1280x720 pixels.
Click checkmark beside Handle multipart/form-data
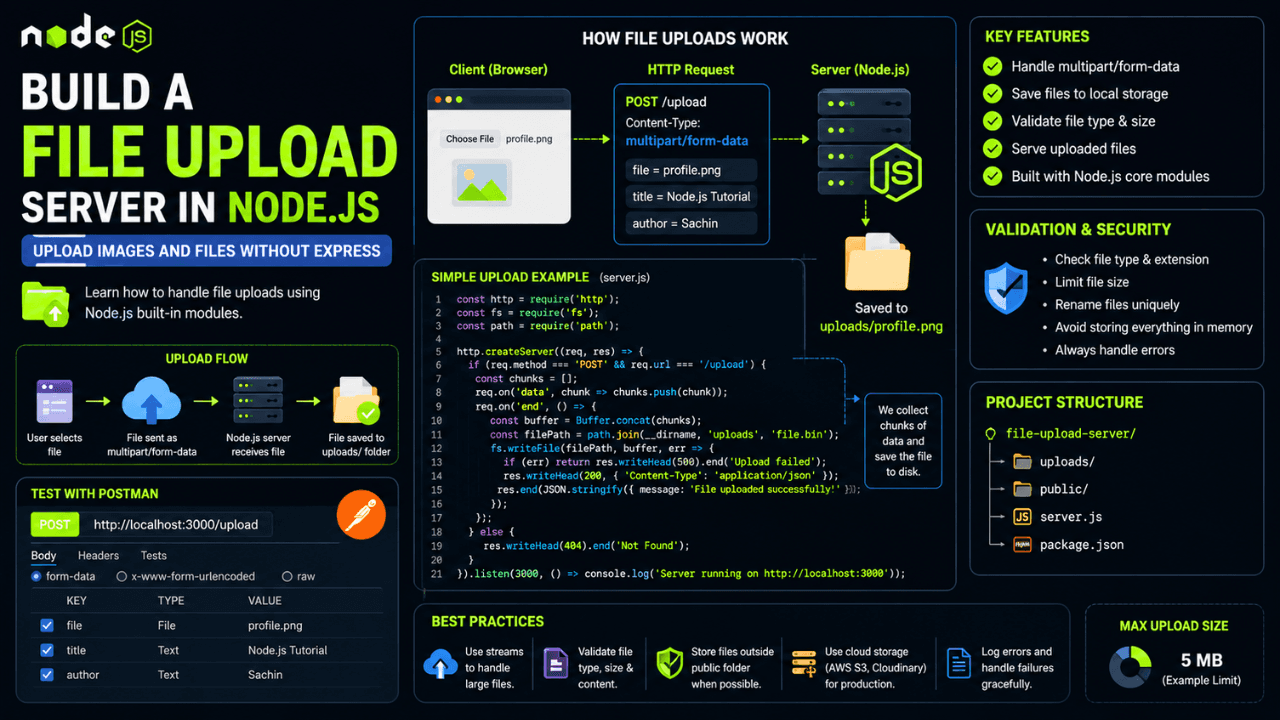pyautogui.click(x=992, y=66)
